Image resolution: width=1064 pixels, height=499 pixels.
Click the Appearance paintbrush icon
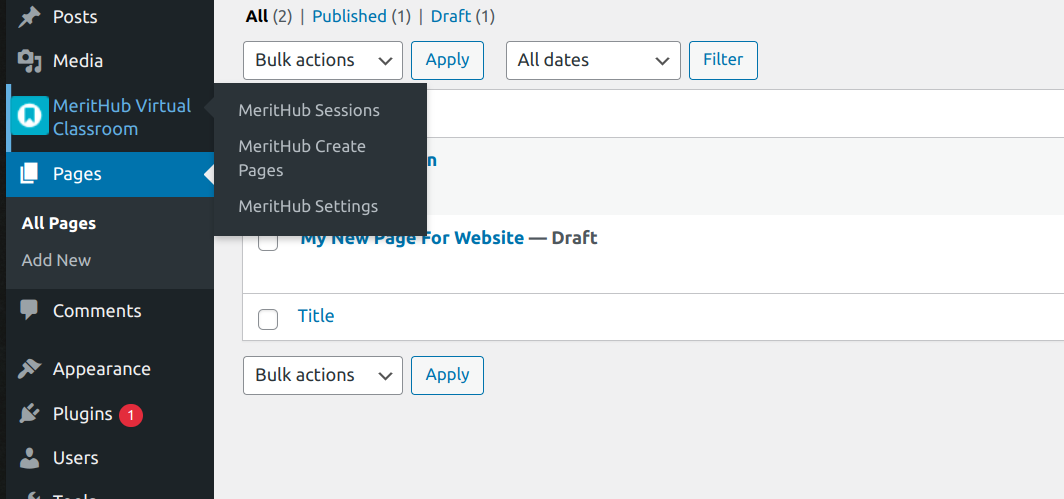pos(29,369)
